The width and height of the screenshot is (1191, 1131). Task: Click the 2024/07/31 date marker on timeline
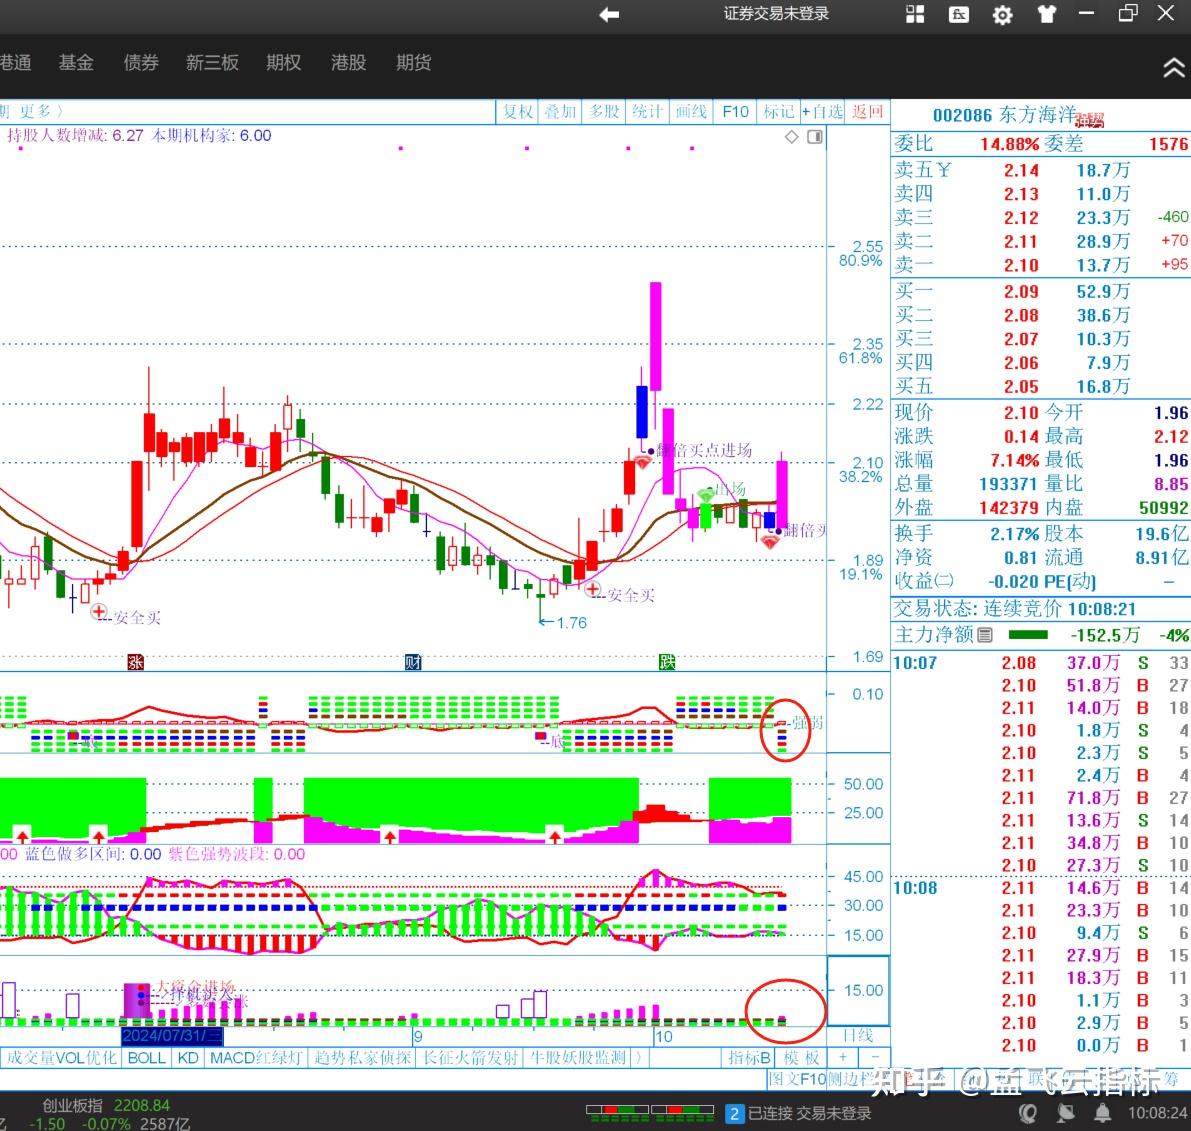172,1035
